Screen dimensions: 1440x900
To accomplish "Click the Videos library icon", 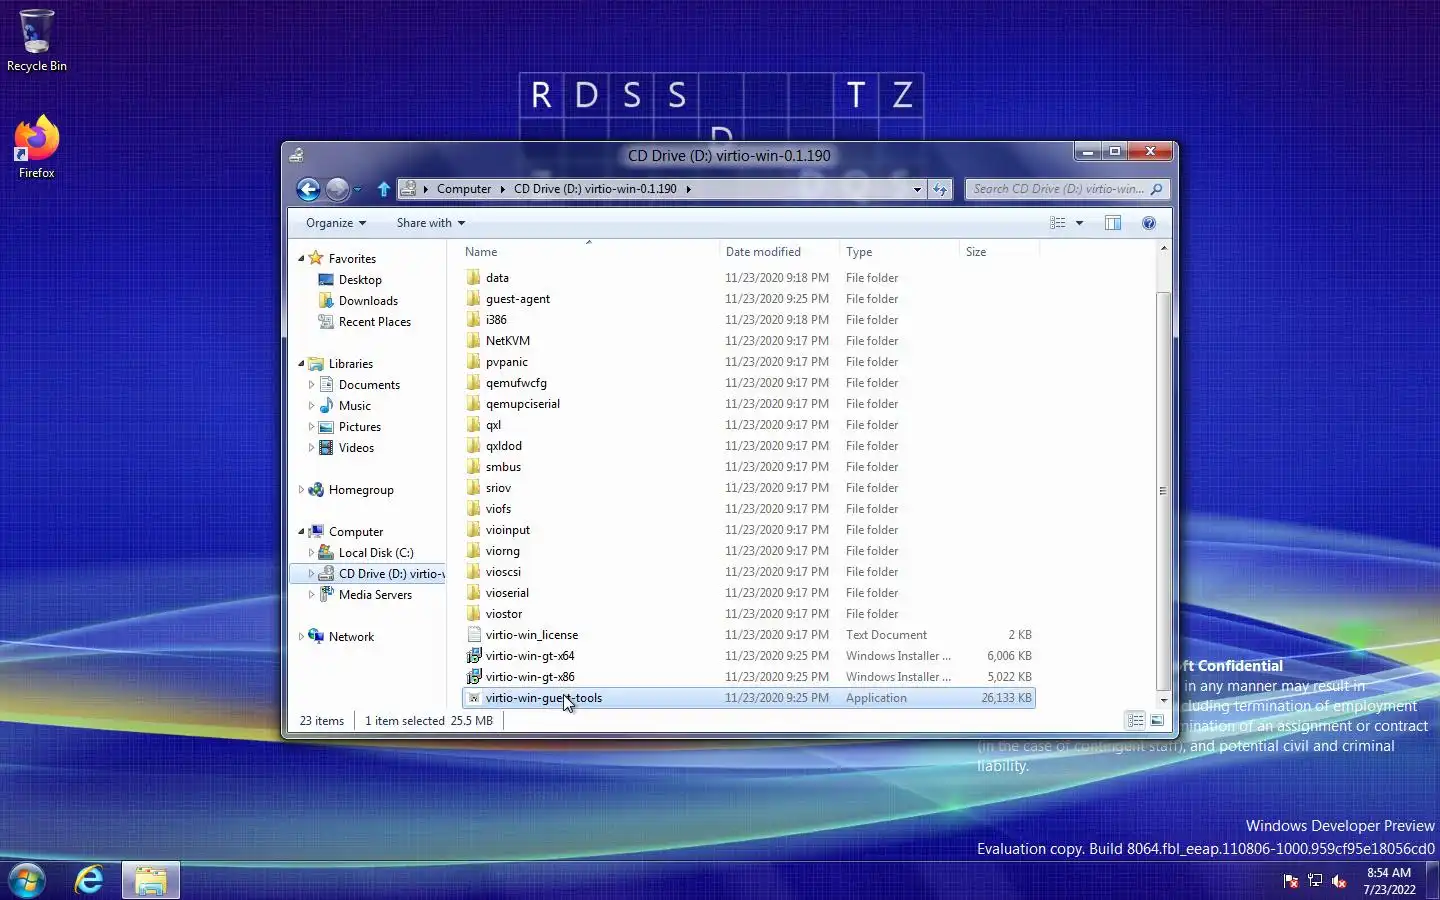I will tap(326, 448).
